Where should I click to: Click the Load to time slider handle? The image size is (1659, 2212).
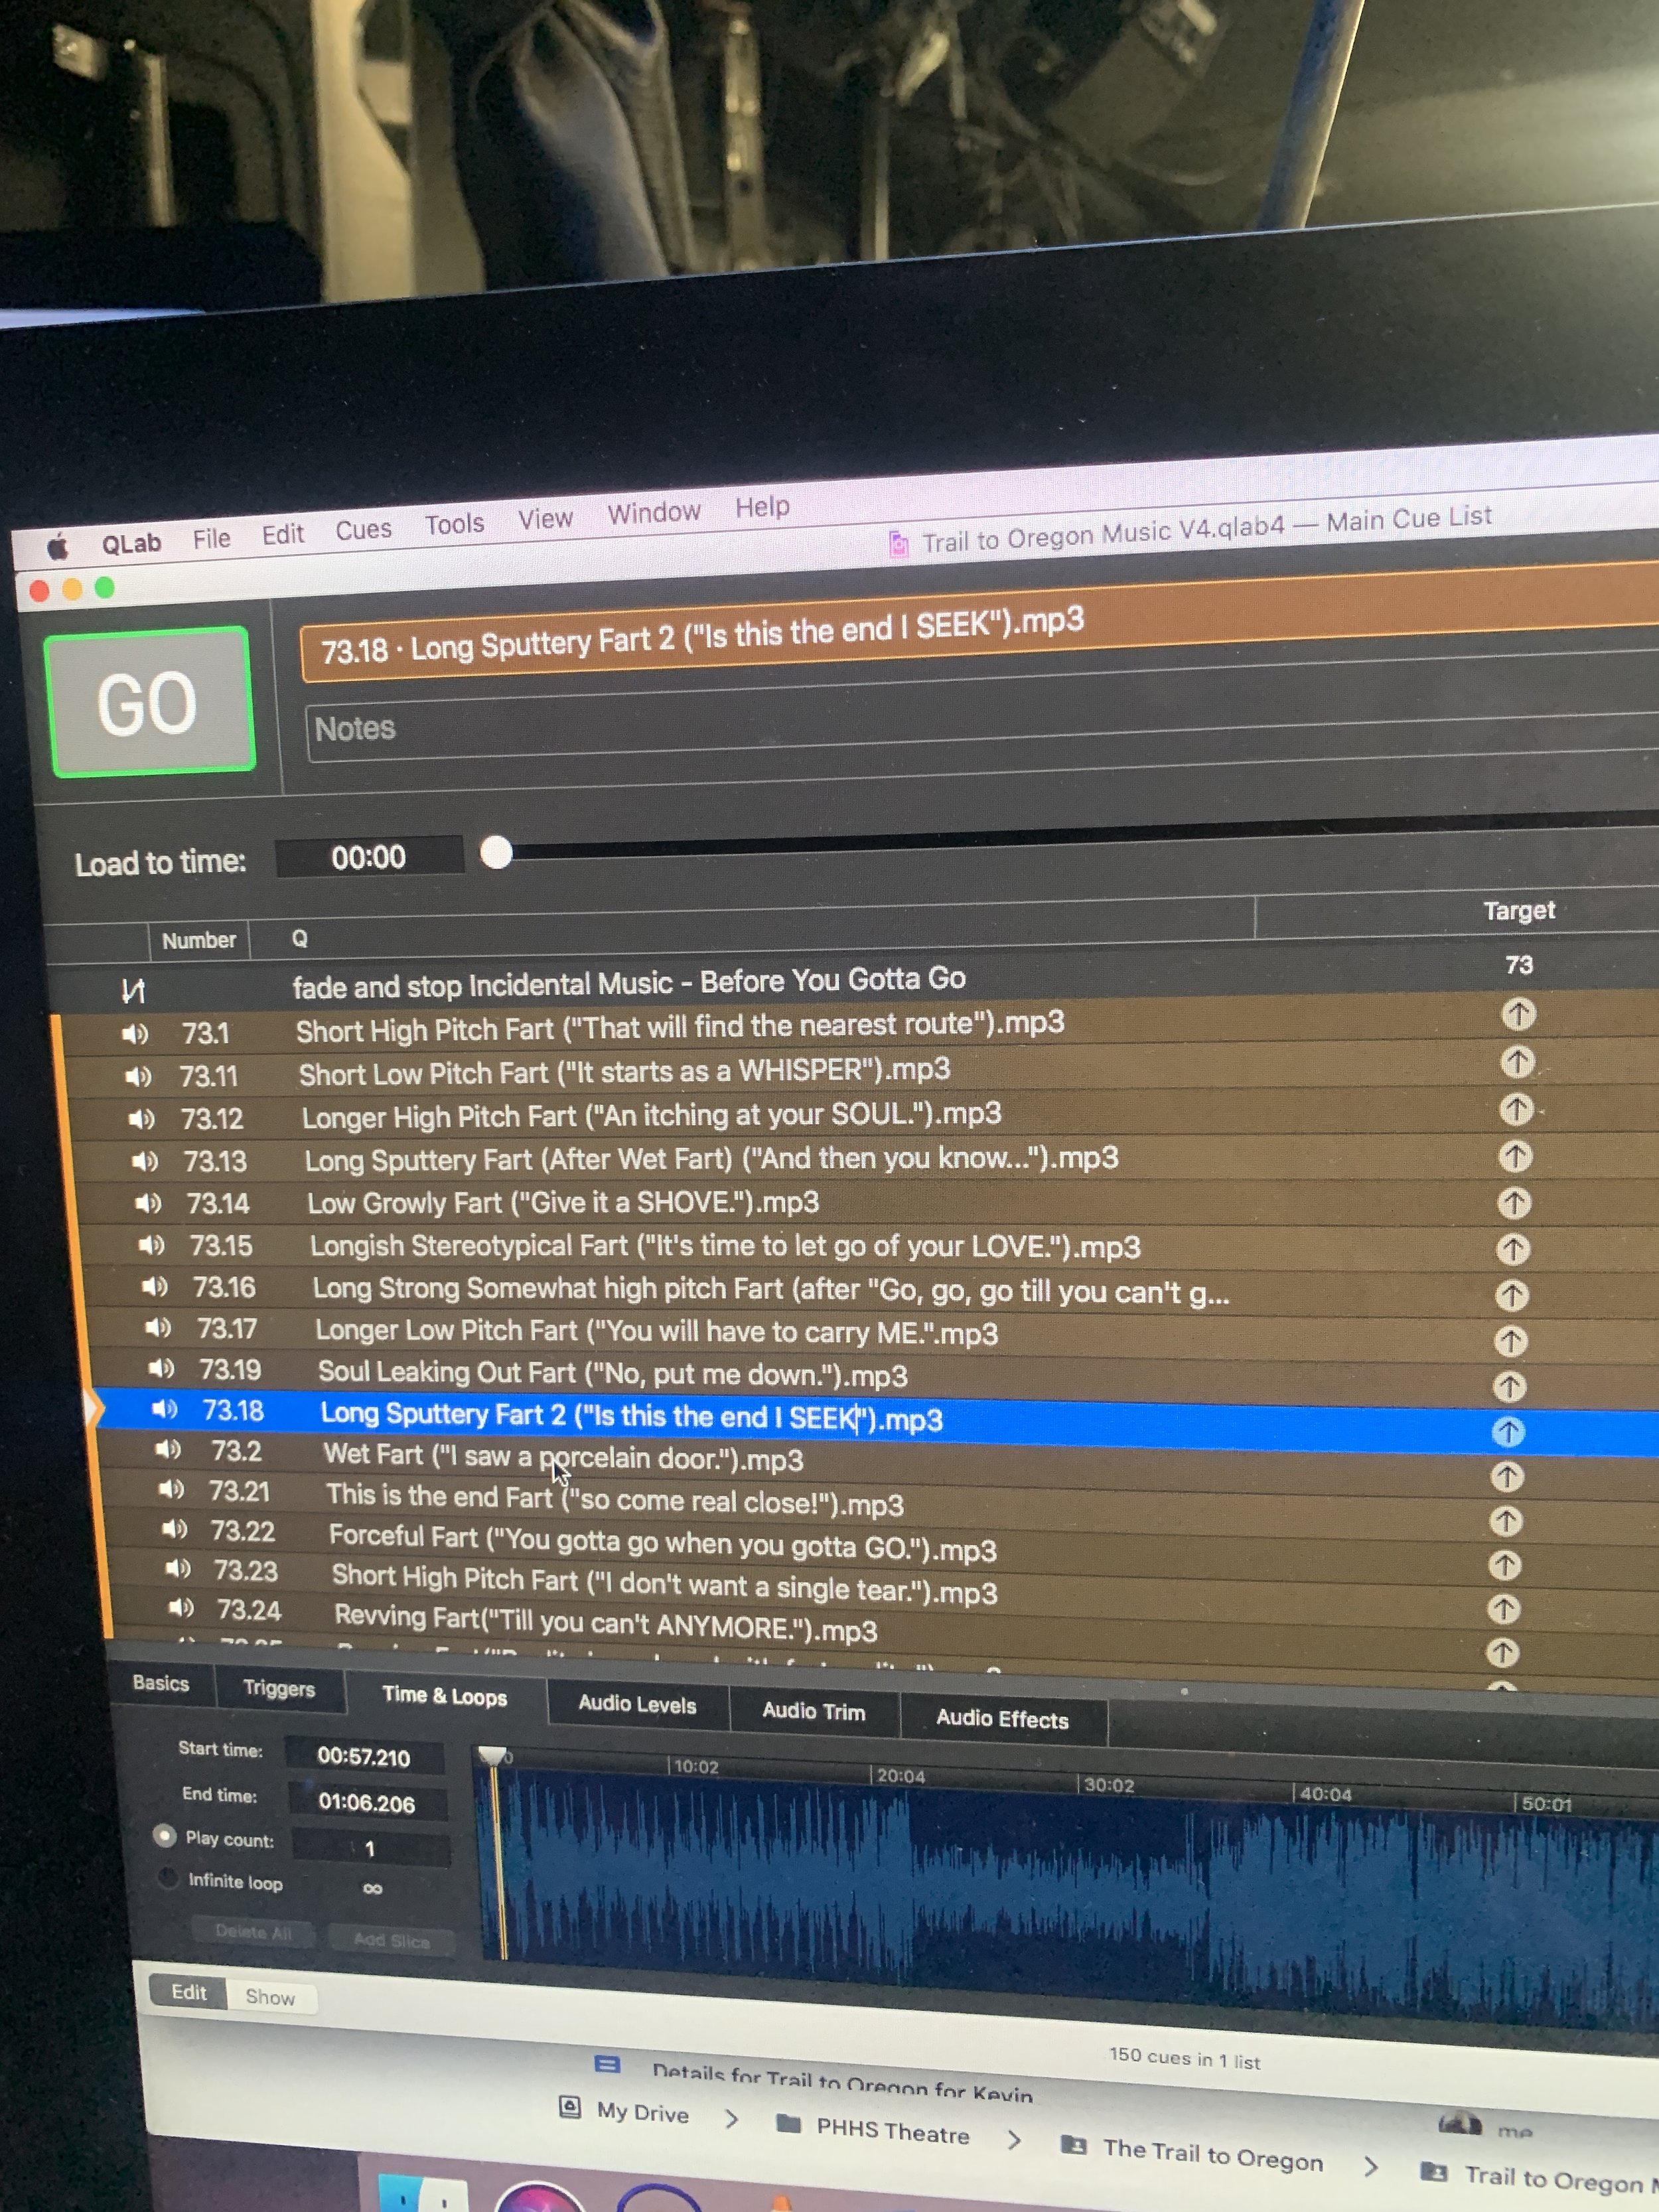pyautogui.click(x=496, y=853)
